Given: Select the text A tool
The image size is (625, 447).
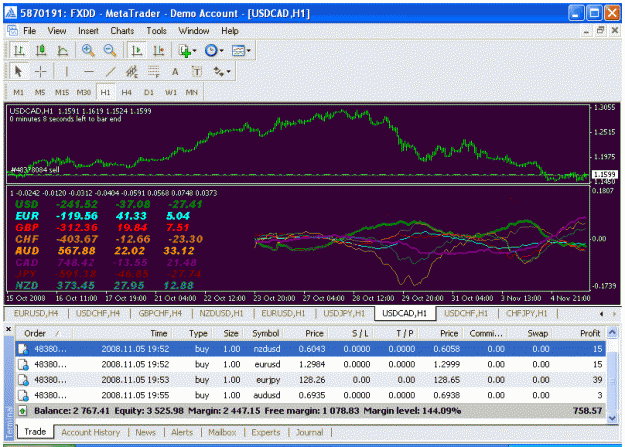Looking at the screenshot, I should coord(175,72).
